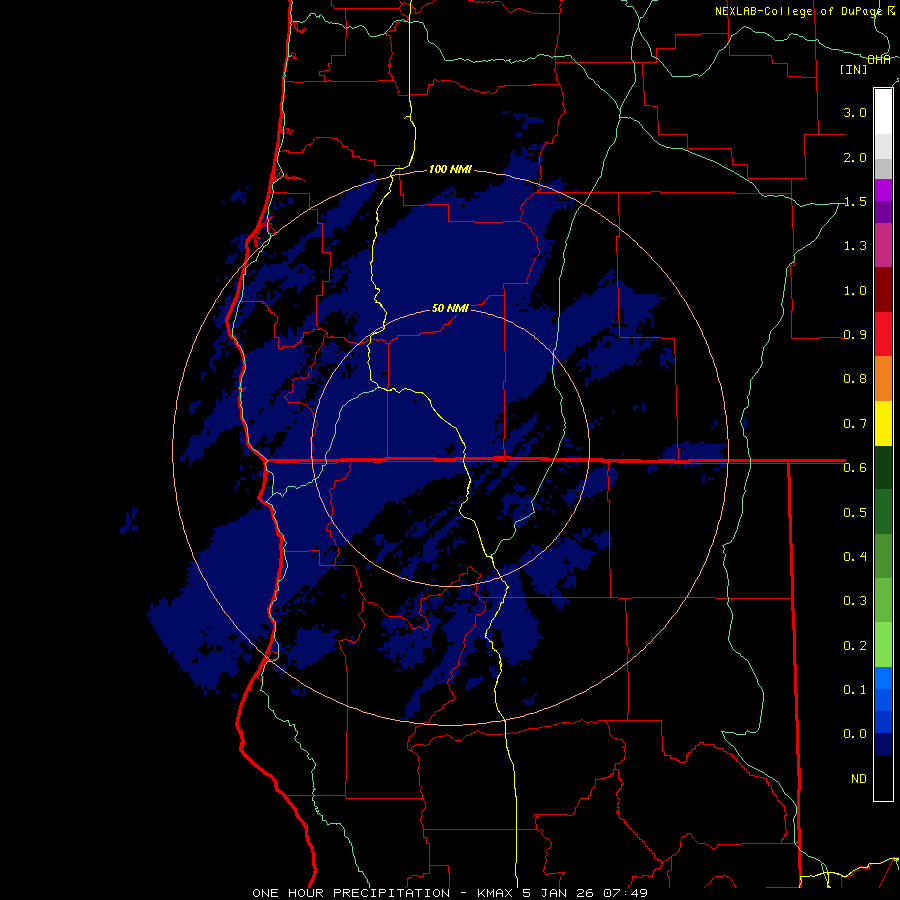This screenshot has height=900, width=900.
Task: Select the ONE HOUR PRECIPITATION title text
Action: (x=351, y=893)
